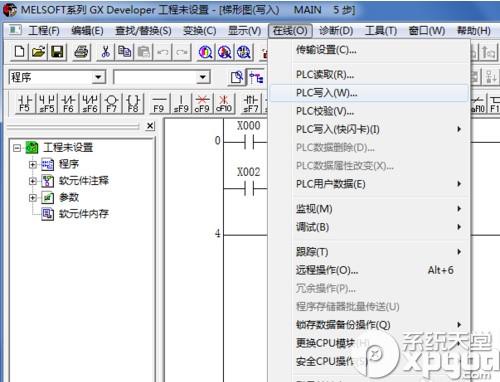Select the horizontal line F9 tool
This screenshot has height=382, width=500.
coord(159,103)
